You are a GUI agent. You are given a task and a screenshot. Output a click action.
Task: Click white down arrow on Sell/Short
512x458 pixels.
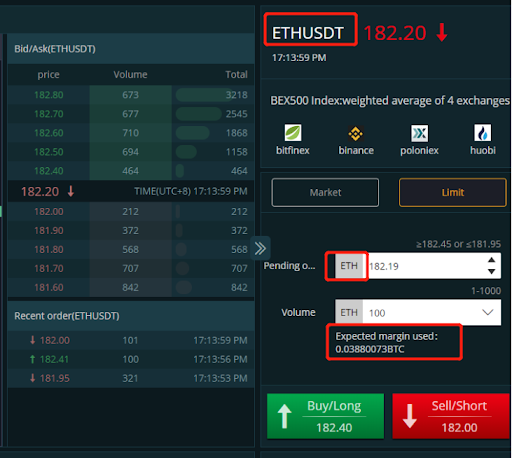click(x=409, y=416)
